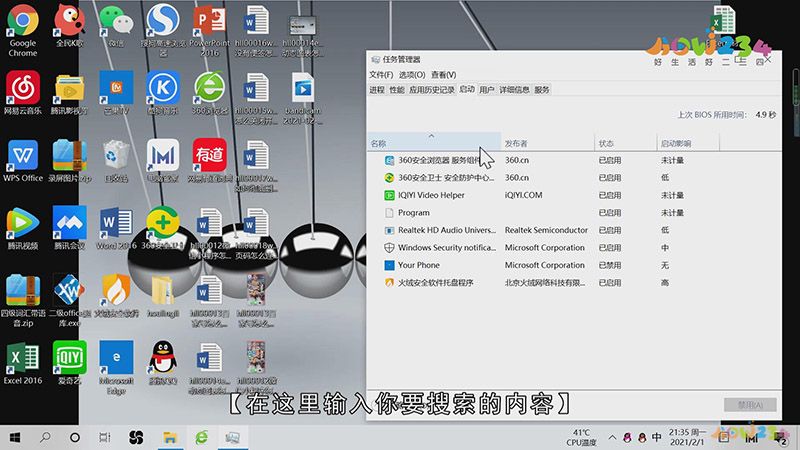Click the CPU temperature 41°C tray readout
The image size is (800, 450).
(x=581, y=437)
